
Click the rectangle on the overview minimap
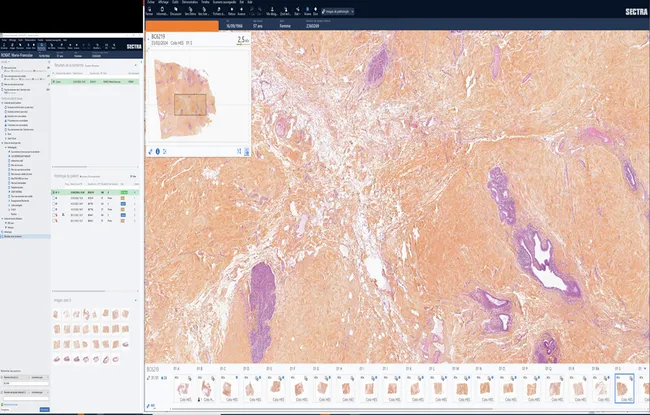coord(190,104)
